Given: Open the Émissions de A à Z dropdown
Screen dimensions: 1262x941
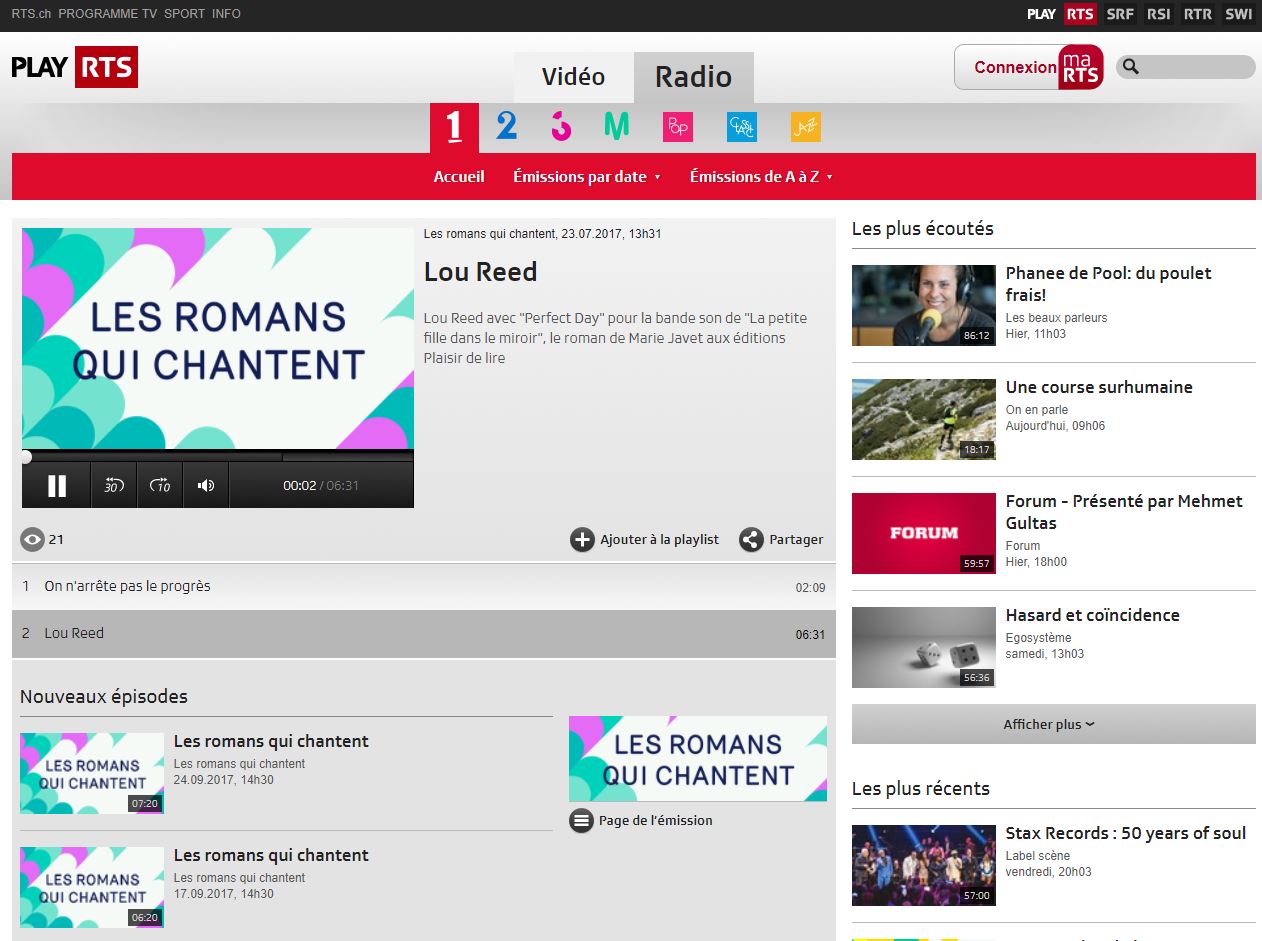Looking at the screenshot, I should coord(761,177).
